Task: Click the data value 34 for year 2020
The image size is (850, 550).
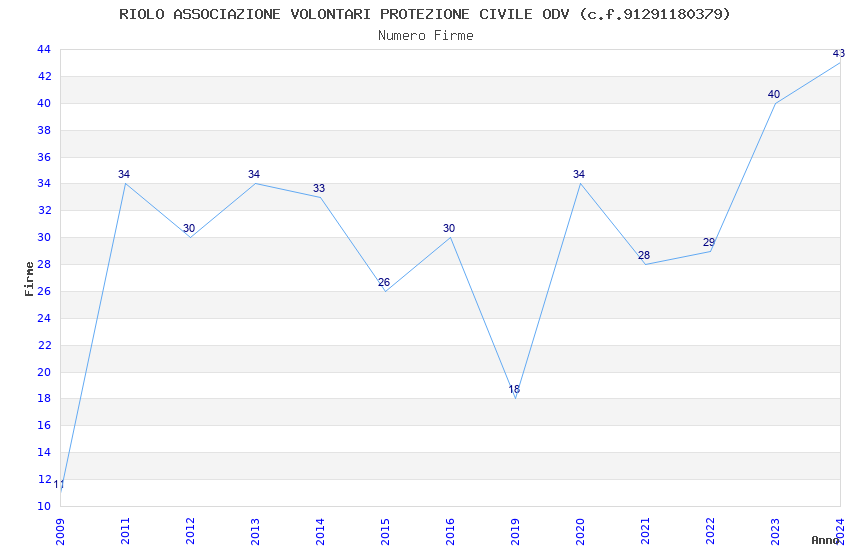Action: 579,174
